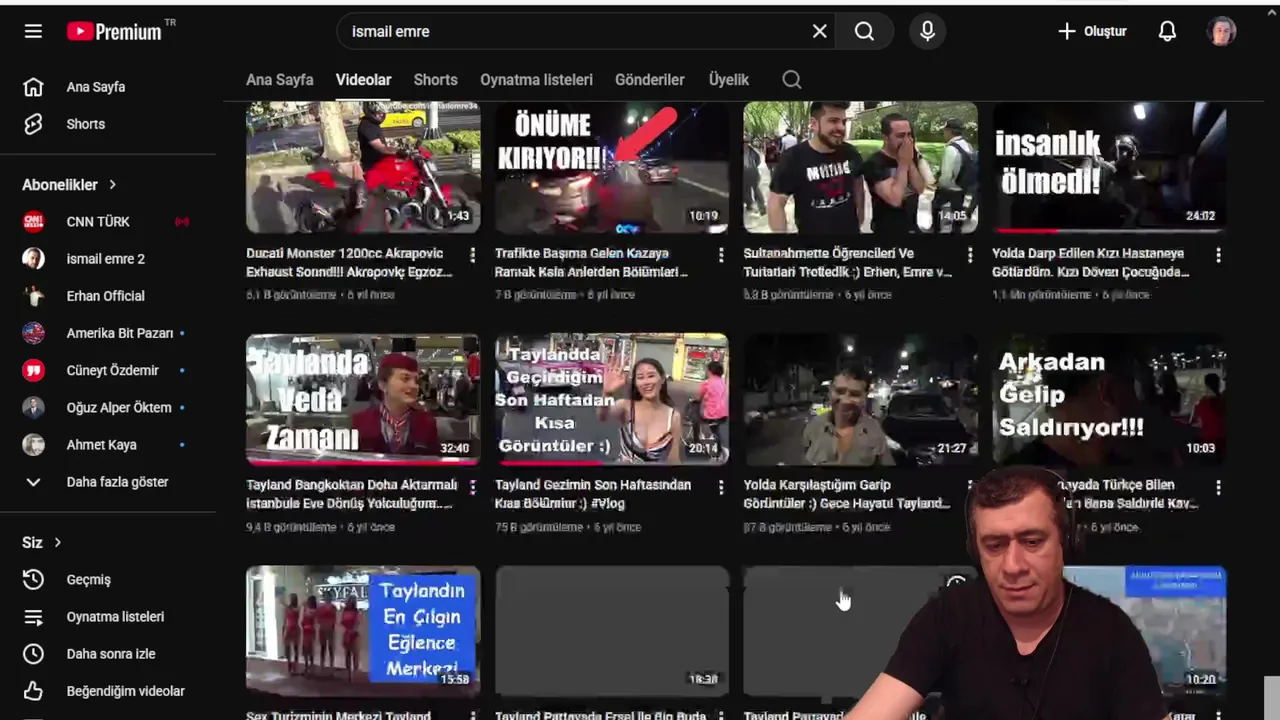Open the hamburger guide menu

[x=33, y=31]
